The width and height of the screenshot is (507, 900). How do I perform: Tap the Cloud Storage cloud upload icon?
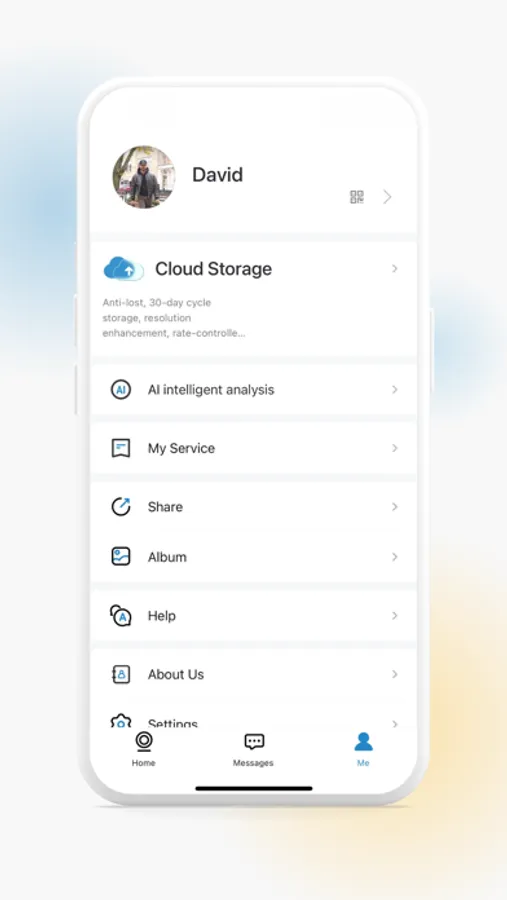123,268
